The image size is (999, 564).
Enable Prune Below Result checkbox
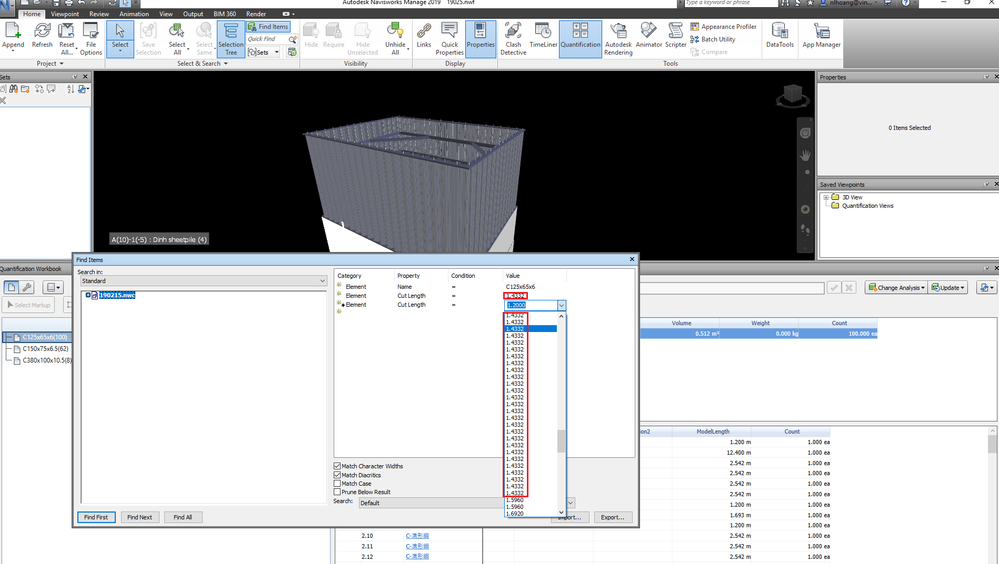pyautogui.click(x=337, y=492)
